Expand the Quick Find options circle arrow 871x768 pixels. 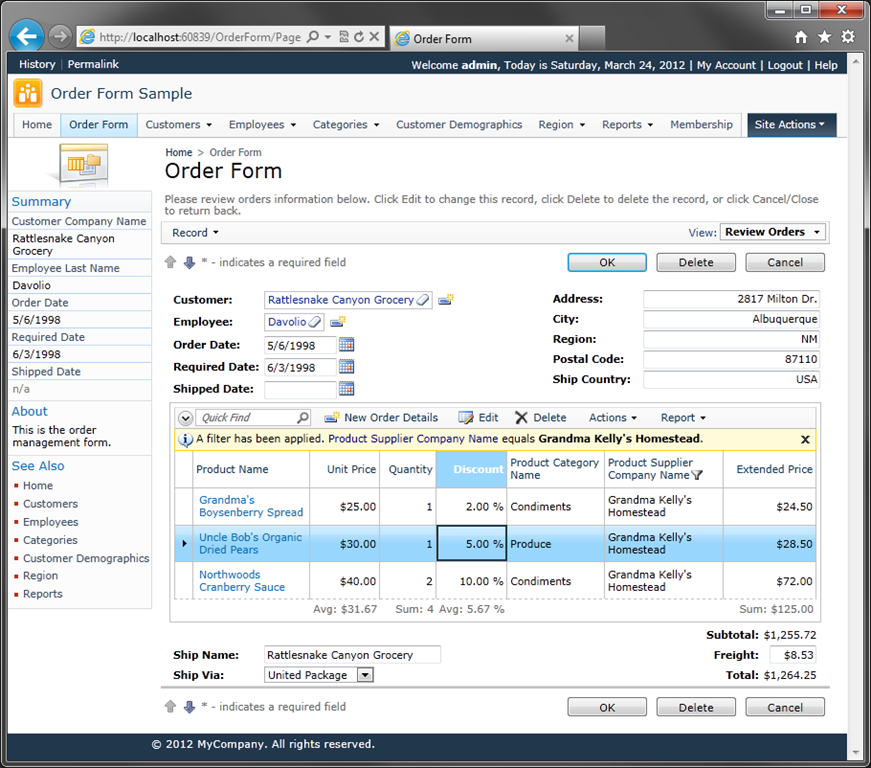tap(186, 418)
